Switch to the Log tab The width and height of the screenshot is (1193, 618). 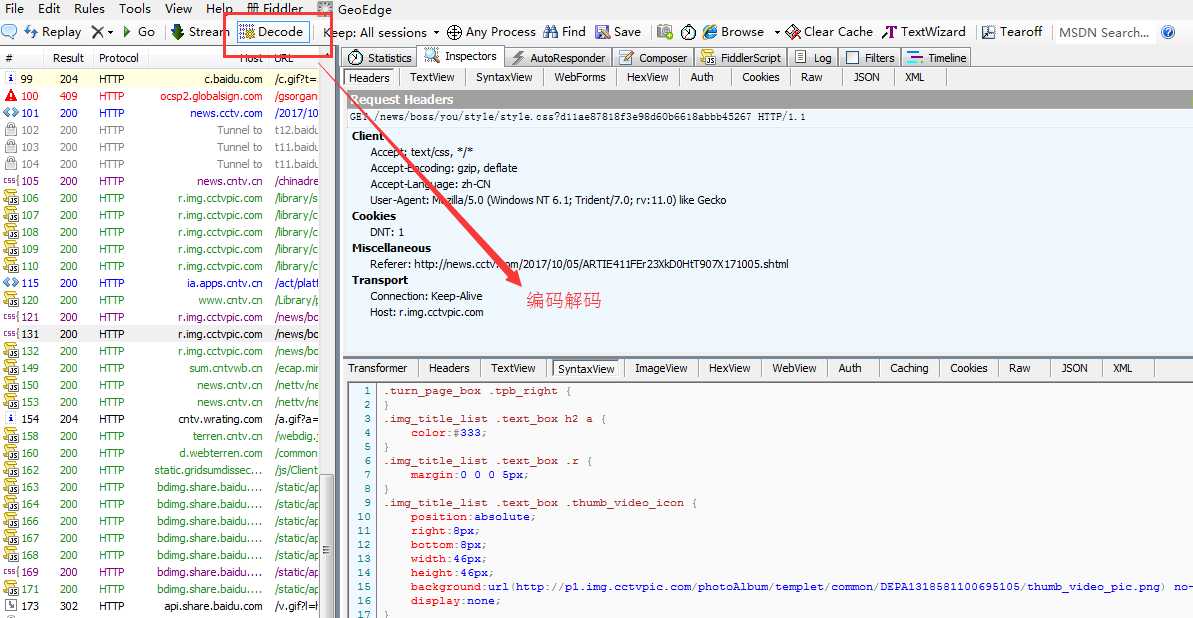813,58
